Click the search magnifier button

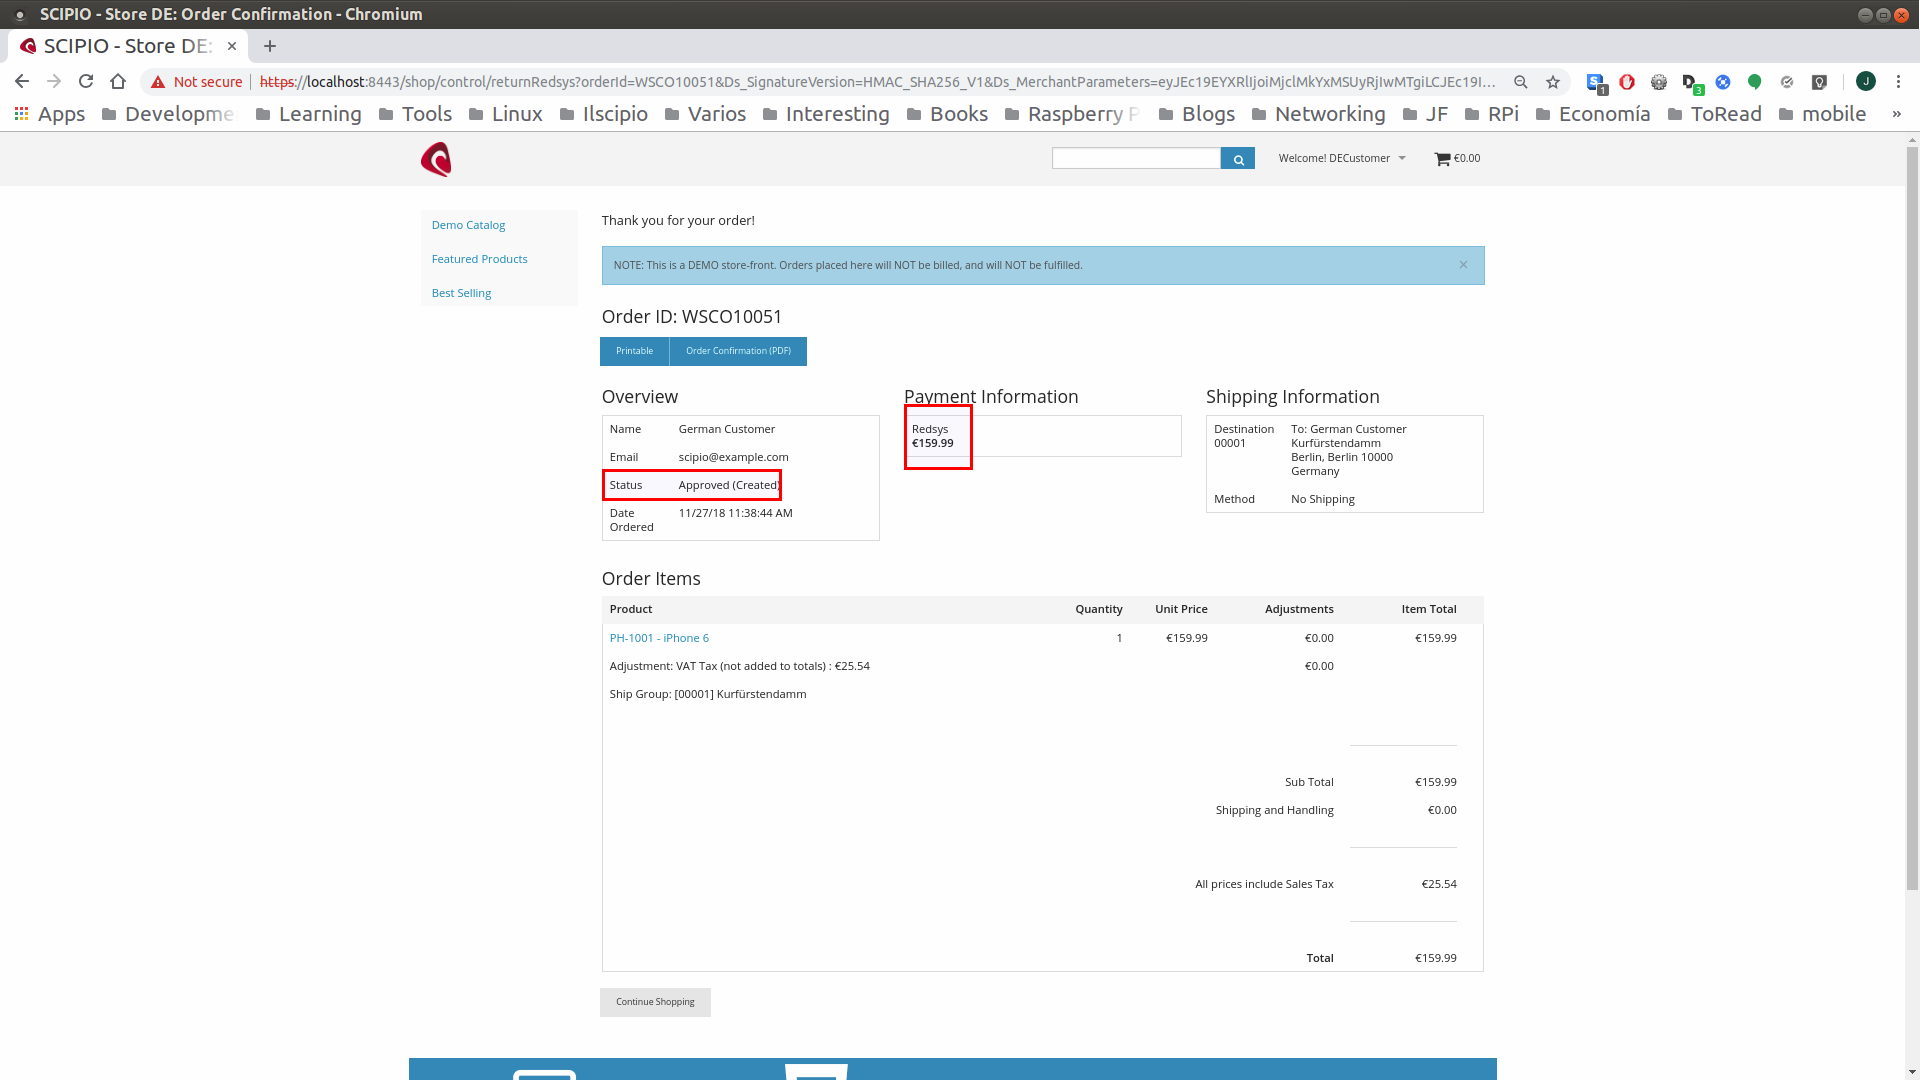[1237, 159]
